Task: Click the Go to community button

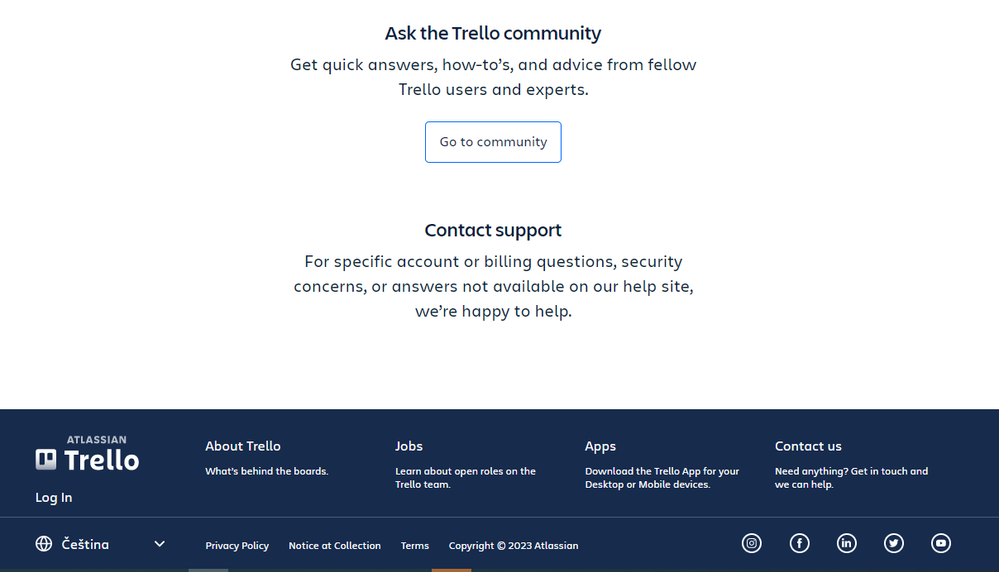Action: (493, 142)
